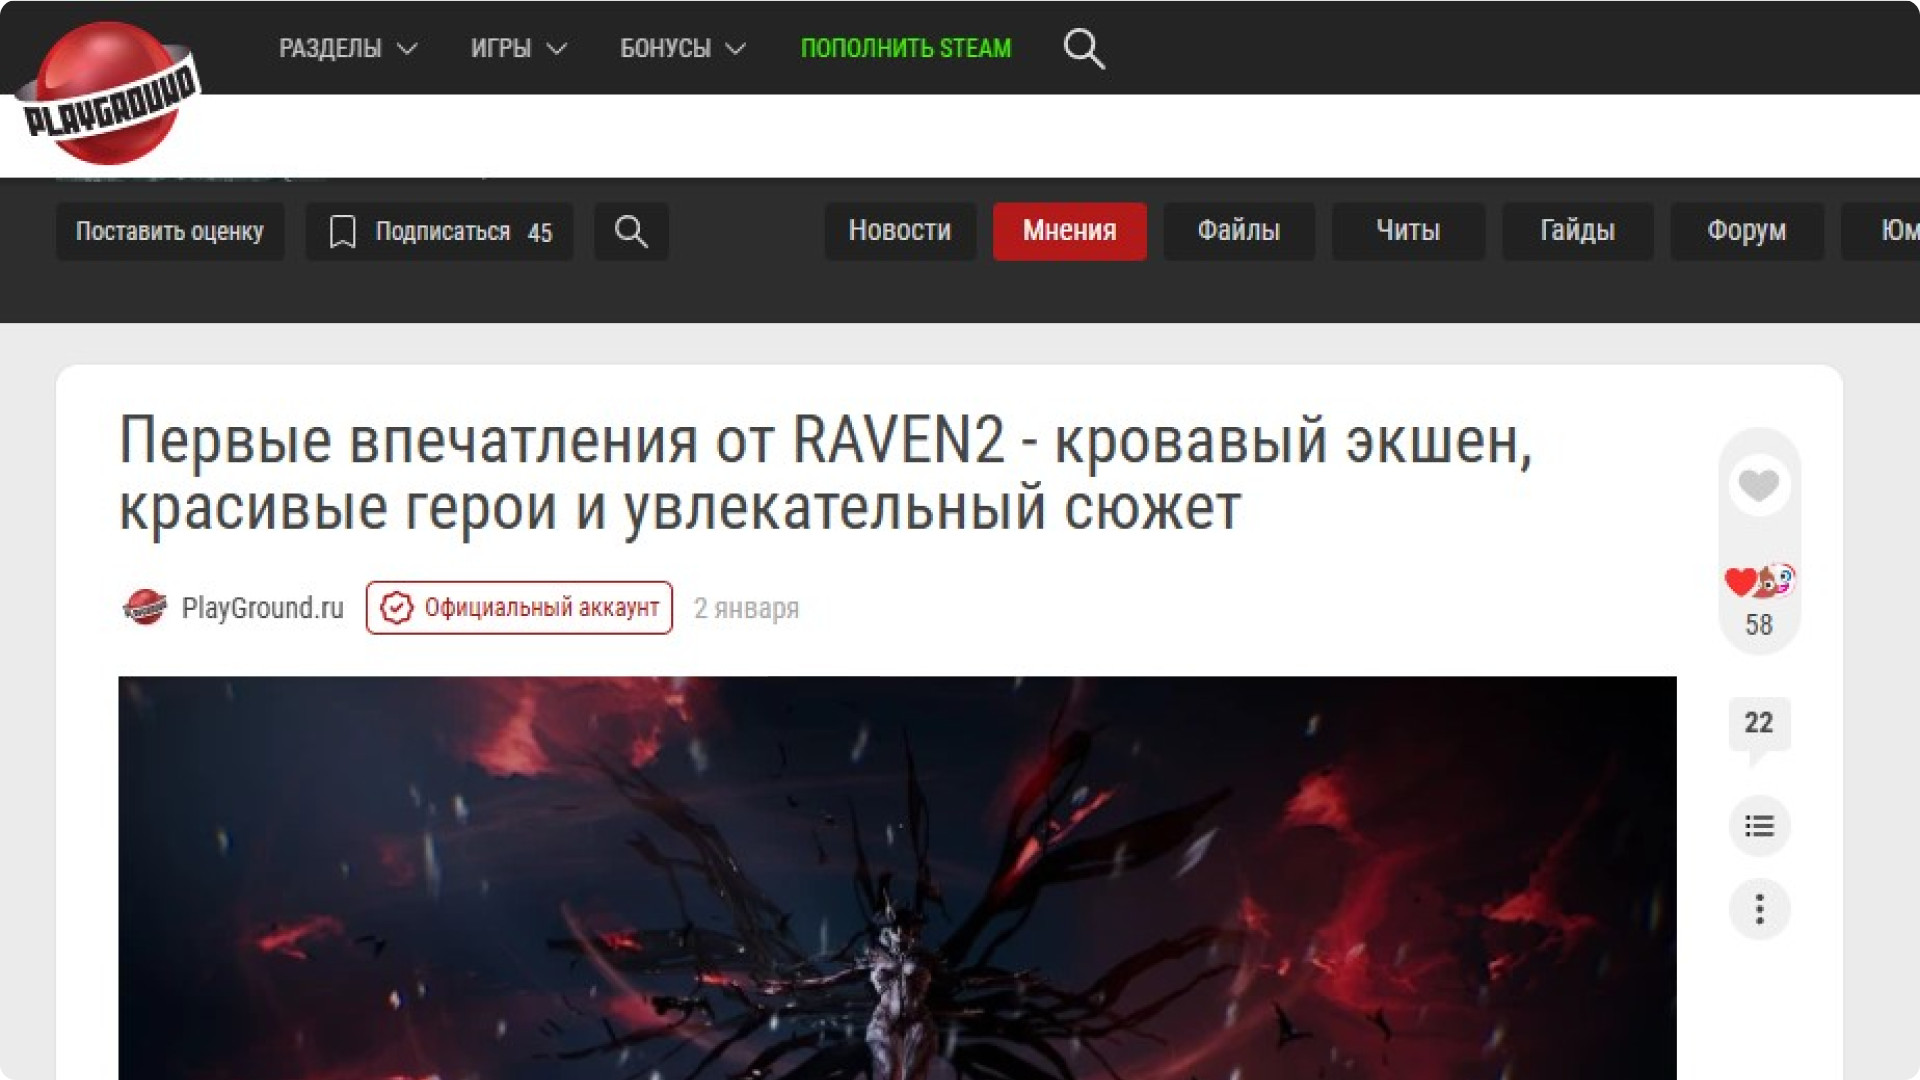Switch to the Читы tab
This screenshot has height=1080, width=1920.
(1408, 231)
